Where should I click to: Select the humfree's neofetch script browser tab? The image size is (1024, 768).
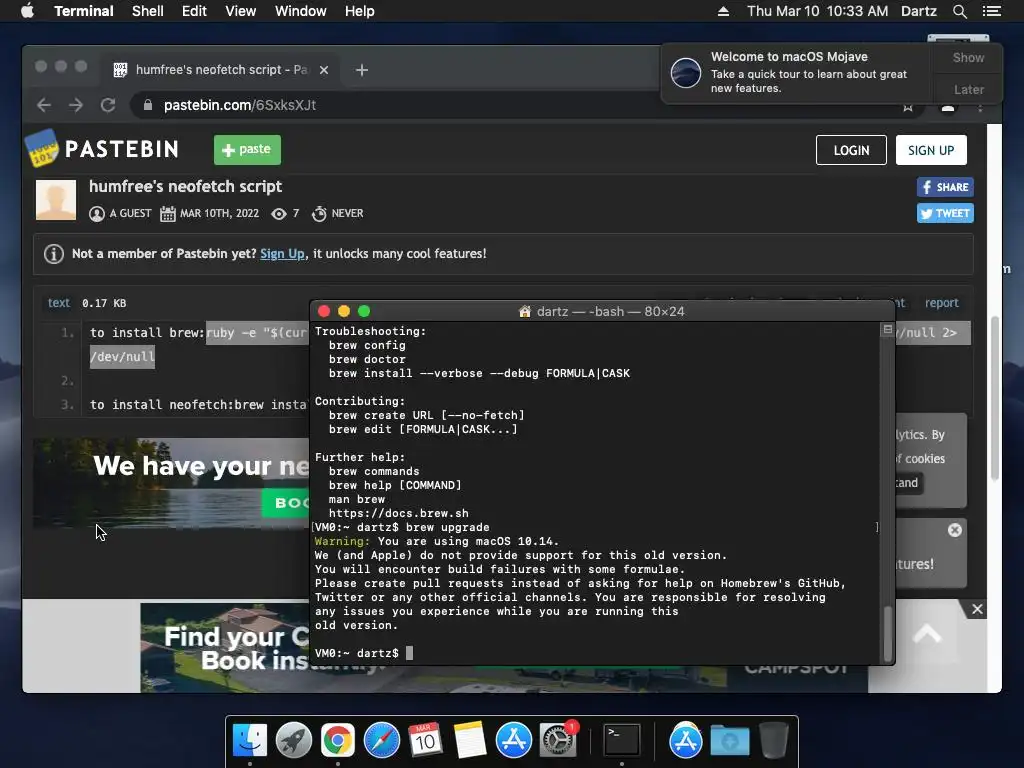pyautogui.click(x=219, y=70)
